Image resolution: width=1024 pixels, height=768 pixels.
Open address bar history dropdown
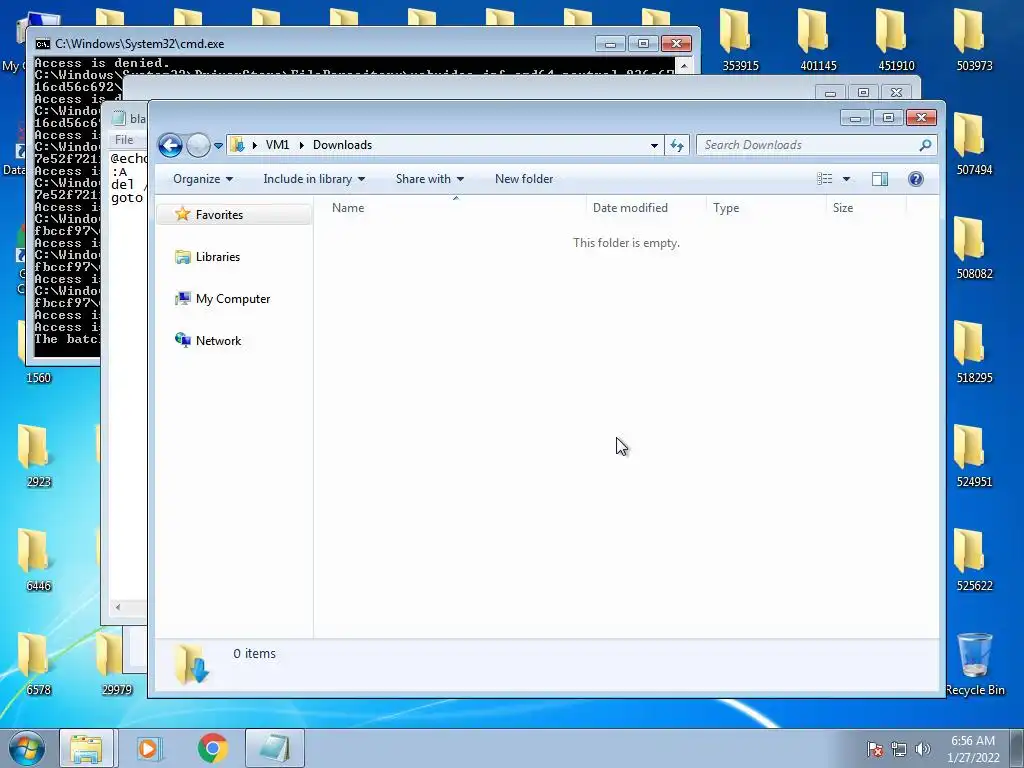[x=654, y=145]
